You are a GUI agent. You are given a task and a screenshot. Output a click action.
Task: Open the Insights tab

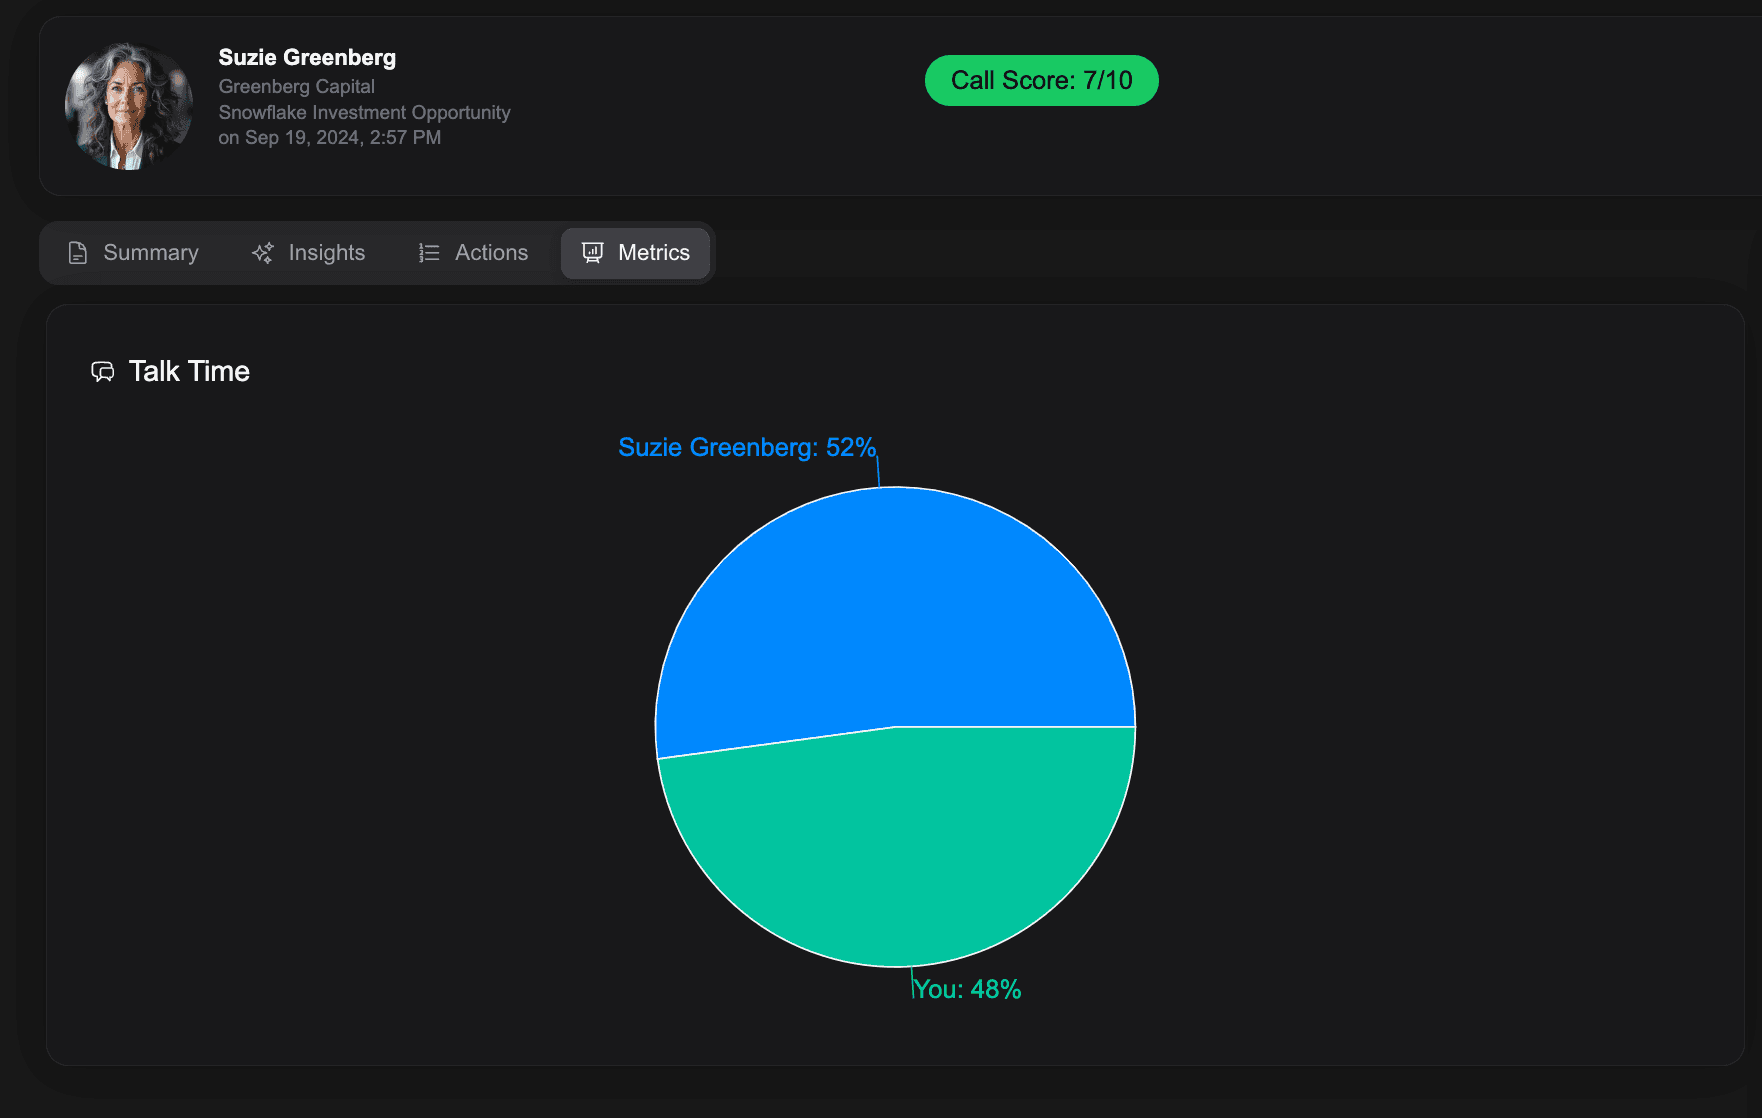click(310, 252)
